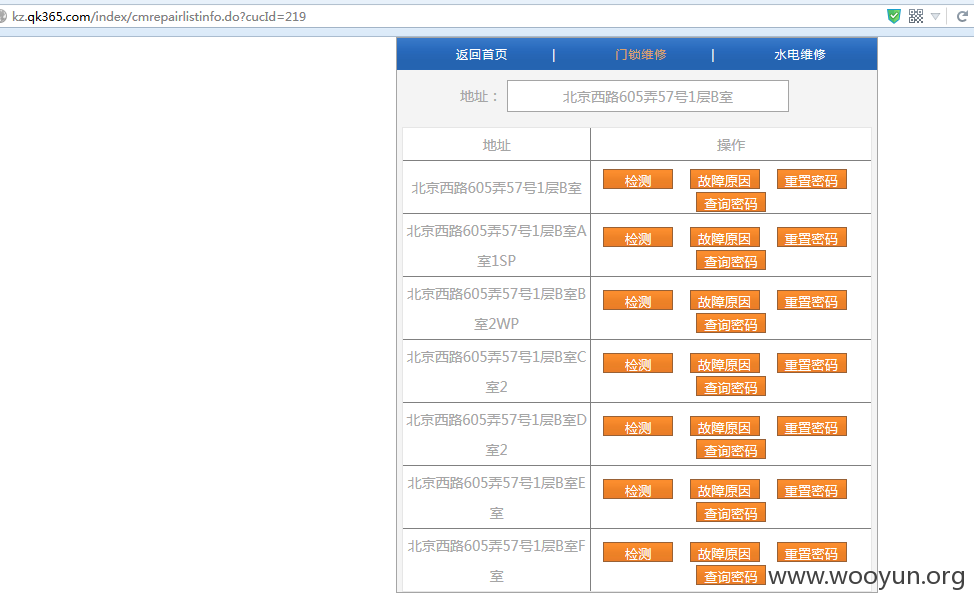Click 检测 for the F室 row

pos(638,552)
